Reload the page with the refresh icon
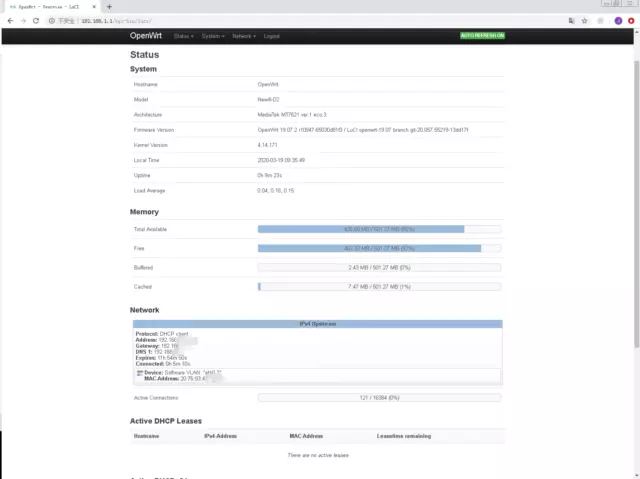640x479 pixels. 36,21
